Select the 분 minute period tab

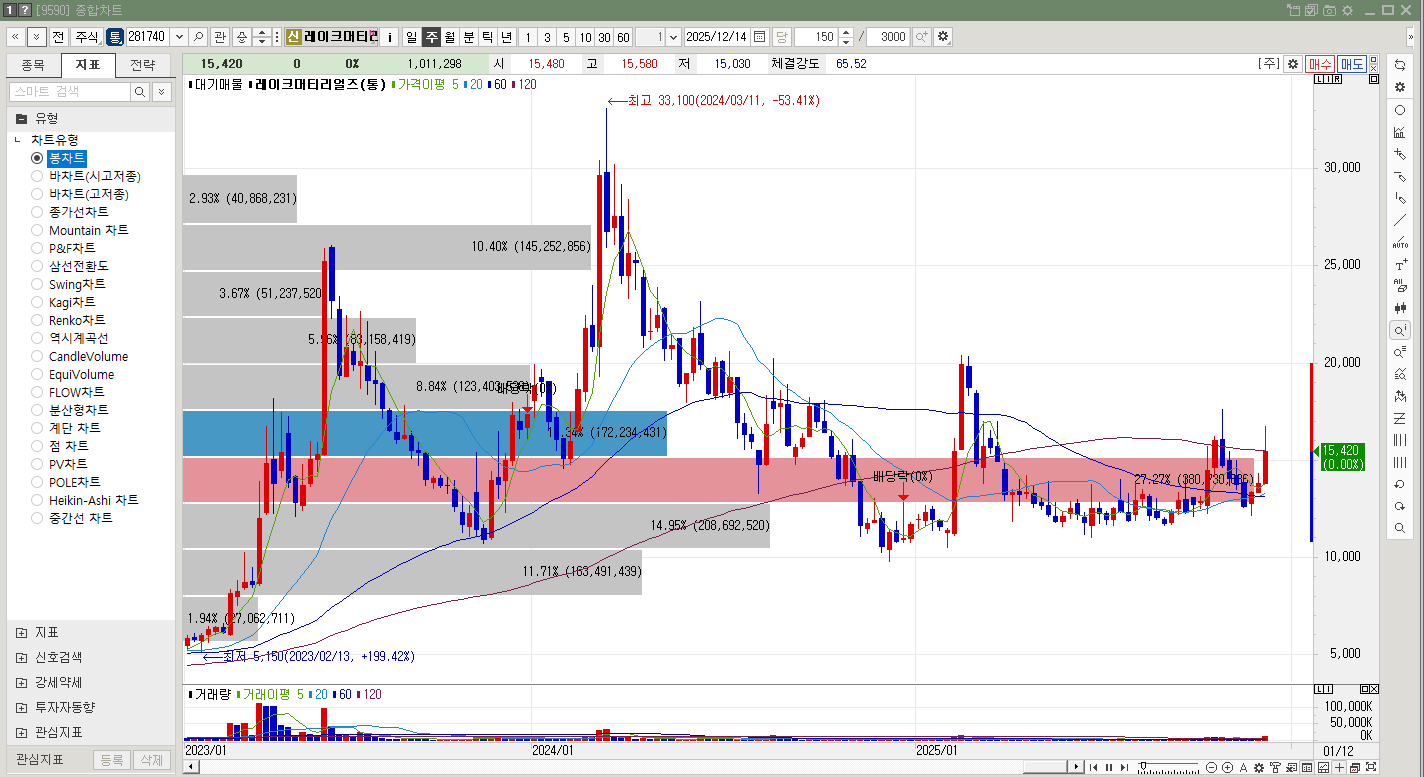[469, 36]
